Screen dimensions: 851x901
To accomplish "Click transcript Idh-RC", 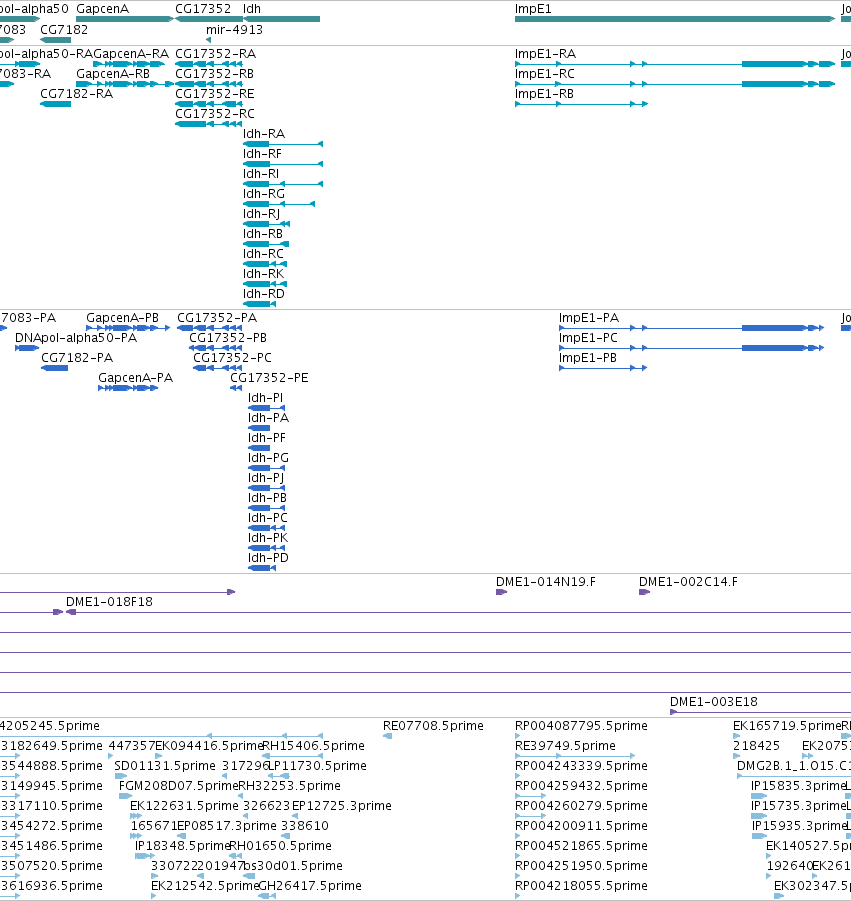I will coord(263,254).
